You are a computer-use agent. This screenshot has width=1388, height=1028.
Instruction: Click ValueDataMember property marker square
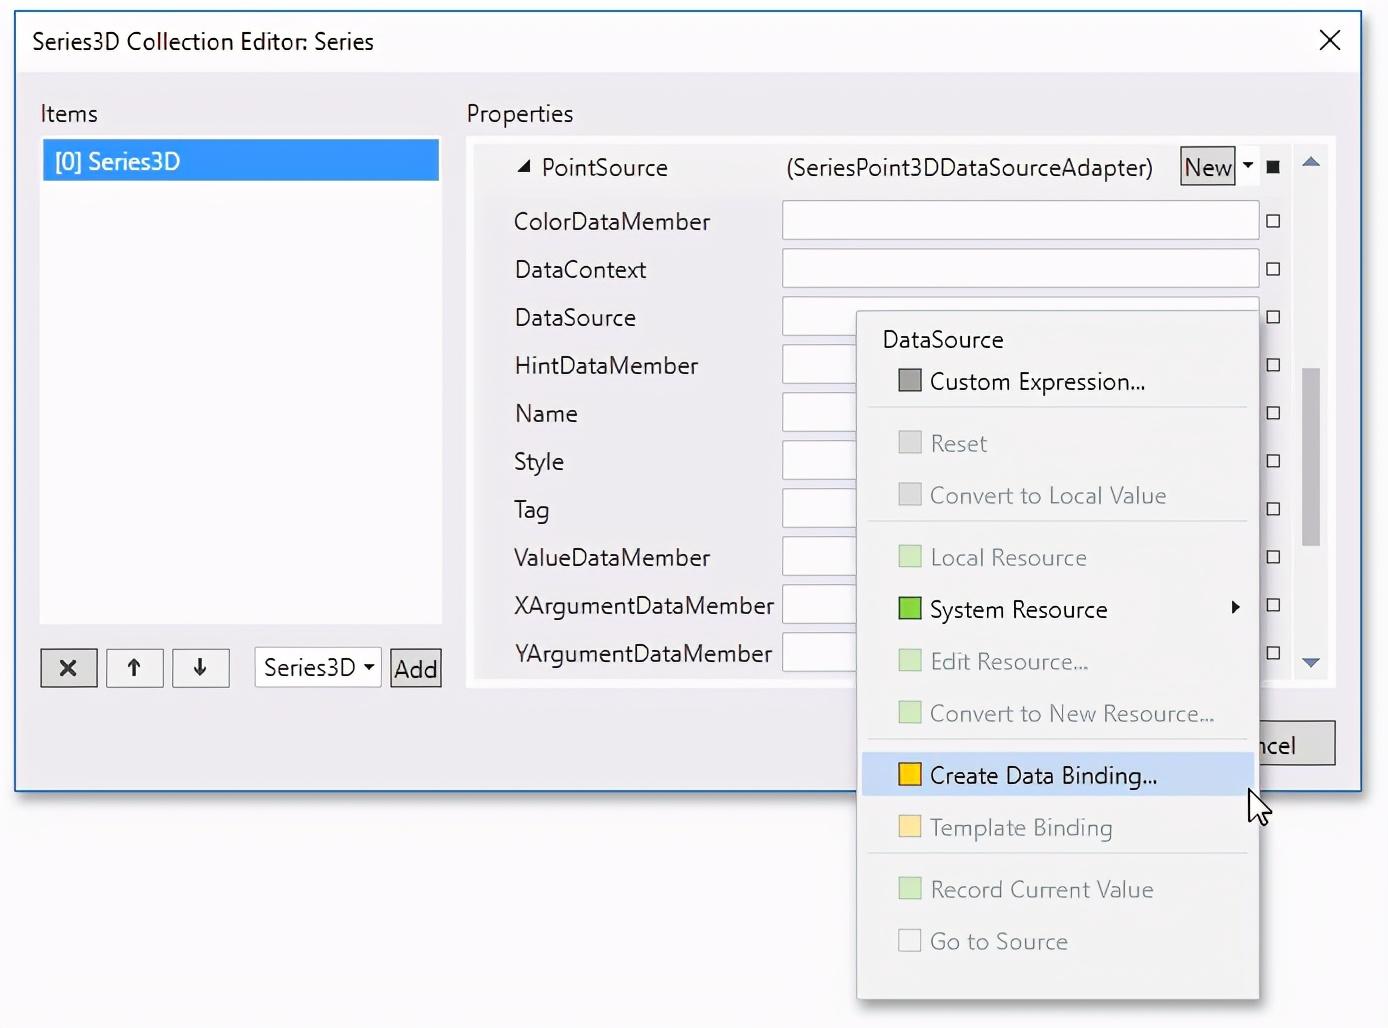click(x=1273, y=557)
